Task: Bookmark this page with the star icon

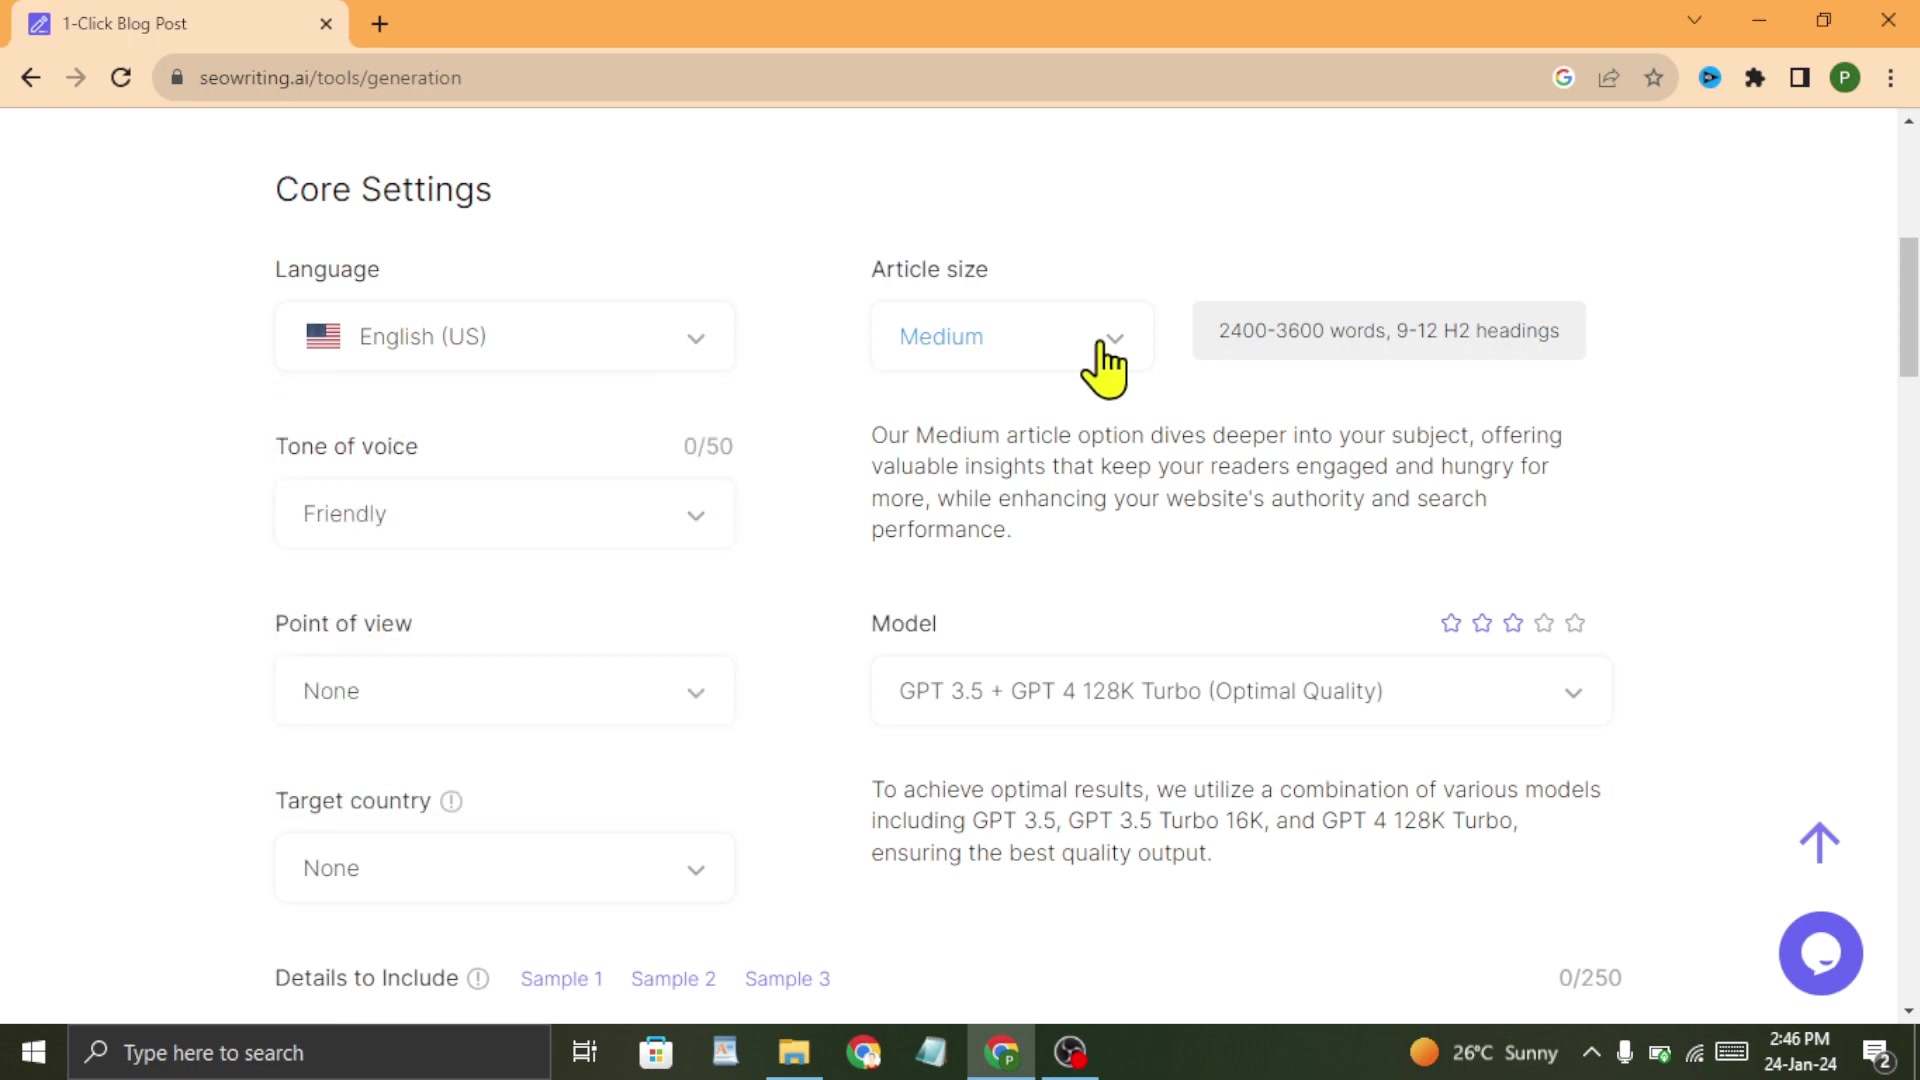Action: pyautogui.click(x=1654, y=78)
